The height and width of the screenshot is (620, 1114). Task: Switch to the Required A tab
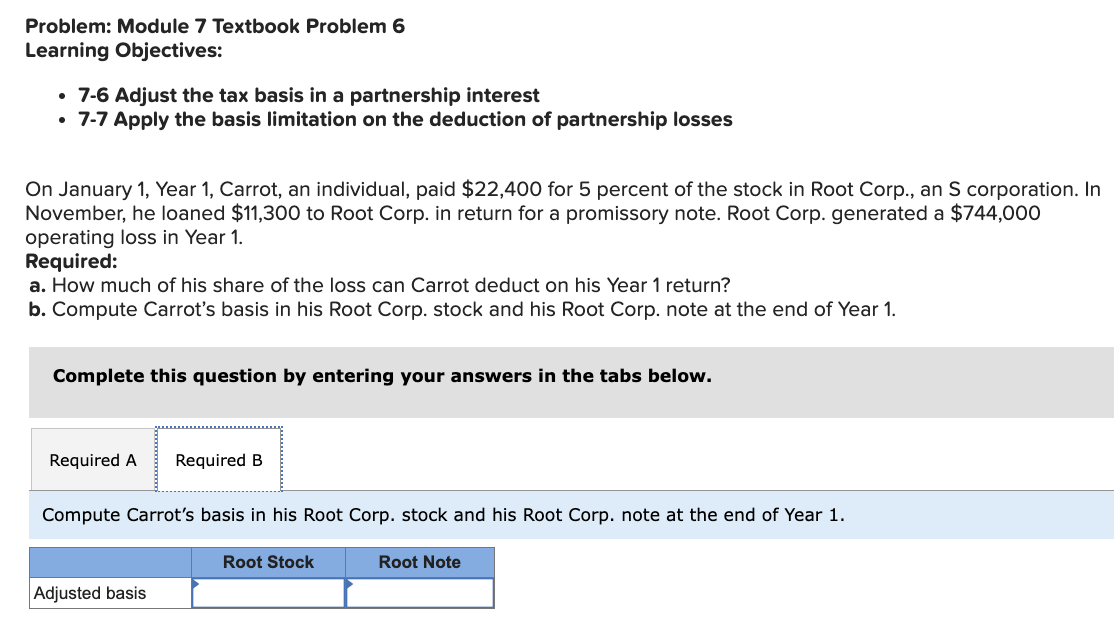point(92,459)
